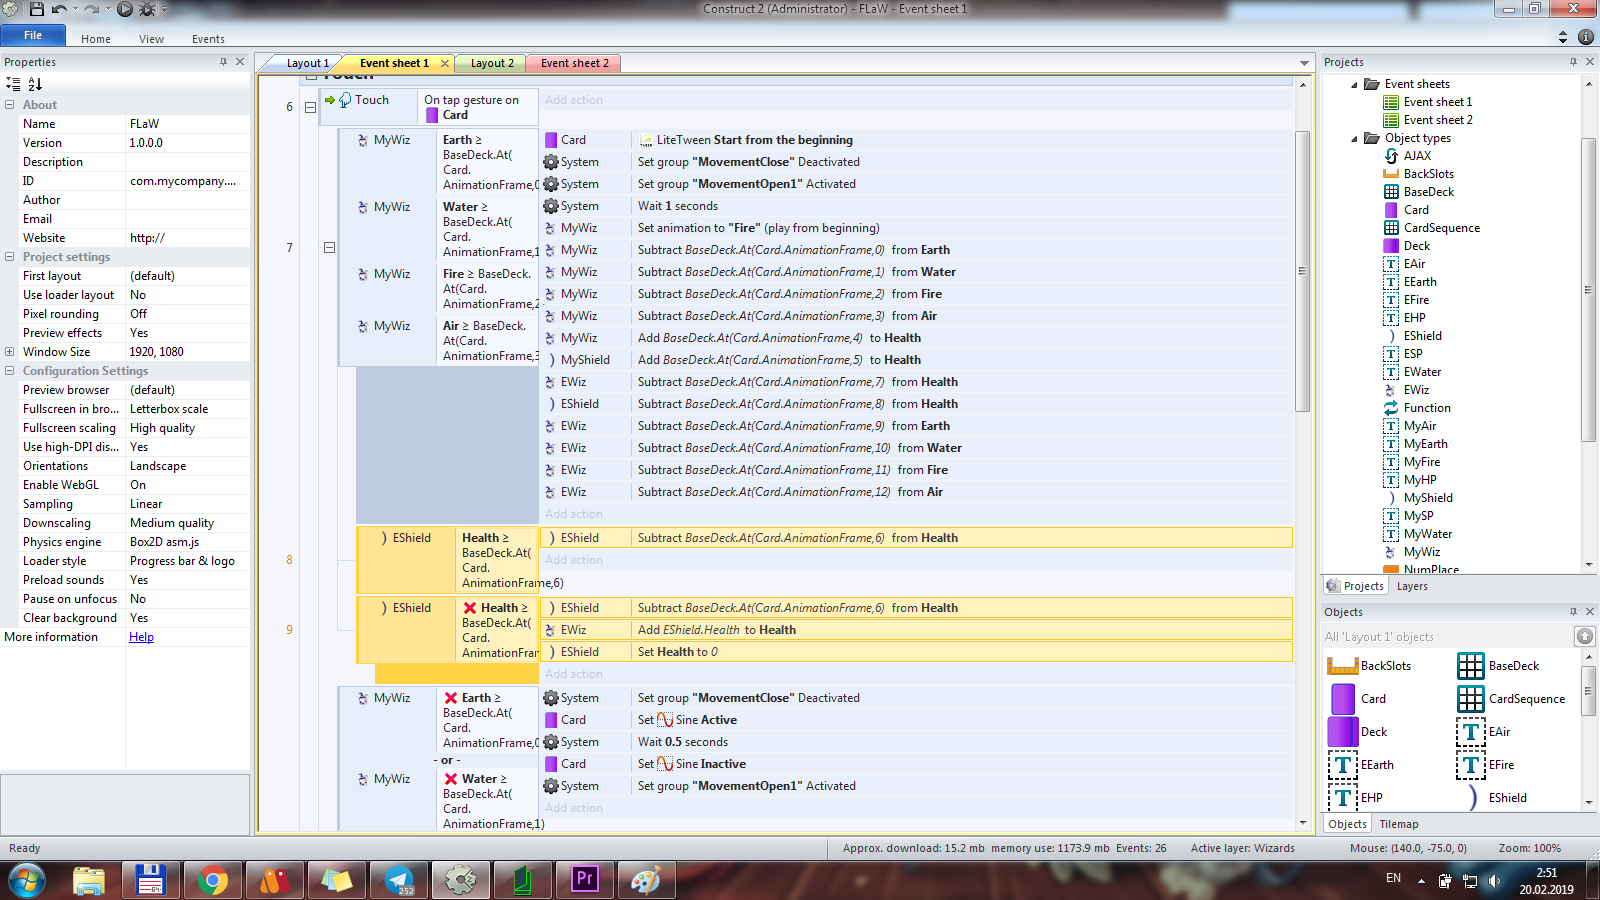This screenshot has width=1600, height=900.
Task: Click the Save project floppy icon
Action: click(x=37, y=9)
